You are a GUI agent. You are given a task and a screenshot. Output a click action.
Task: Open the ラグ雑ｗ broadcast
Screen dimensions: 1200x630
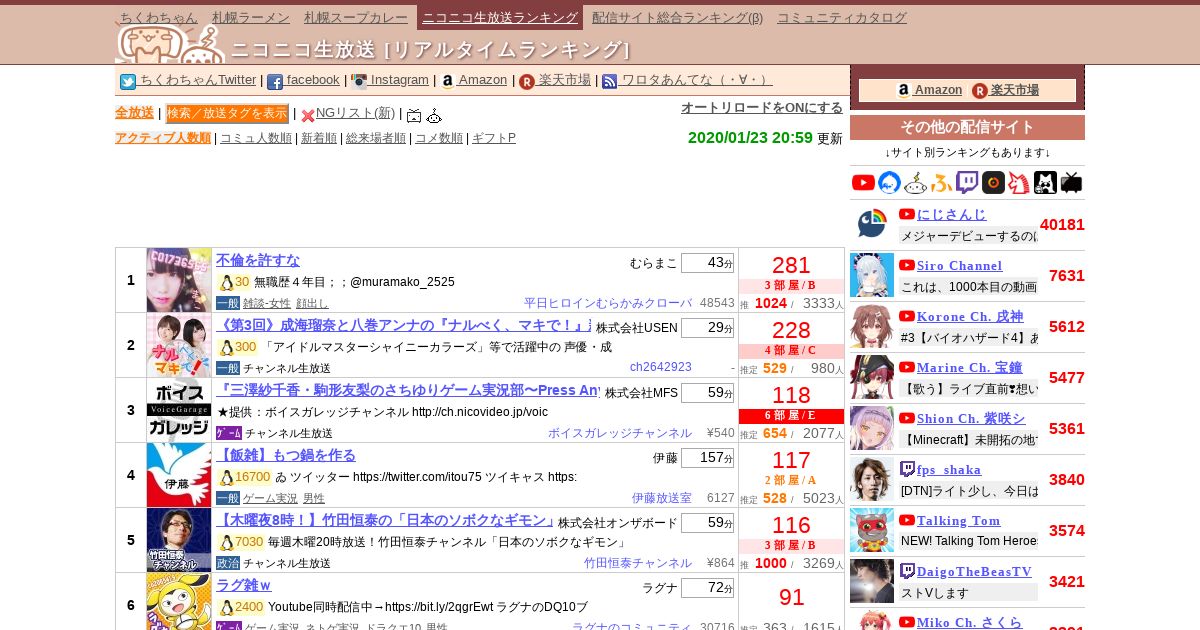[x=244, y=585]
